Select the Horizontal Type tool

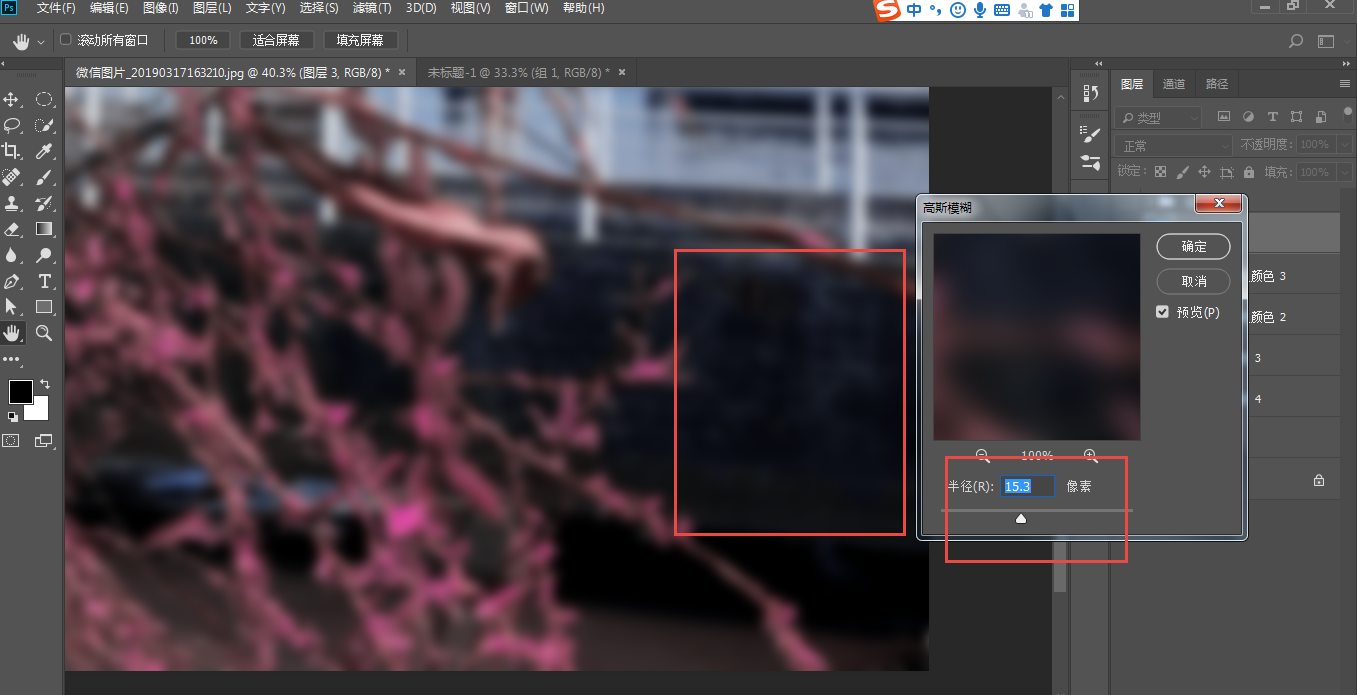point(44,281)
